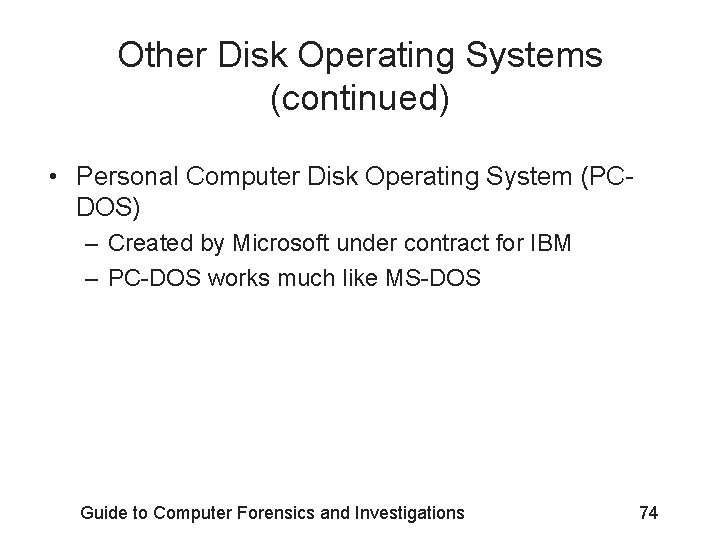
Task: Select the '(continued)' subtitle line
Action: [360, 98]
